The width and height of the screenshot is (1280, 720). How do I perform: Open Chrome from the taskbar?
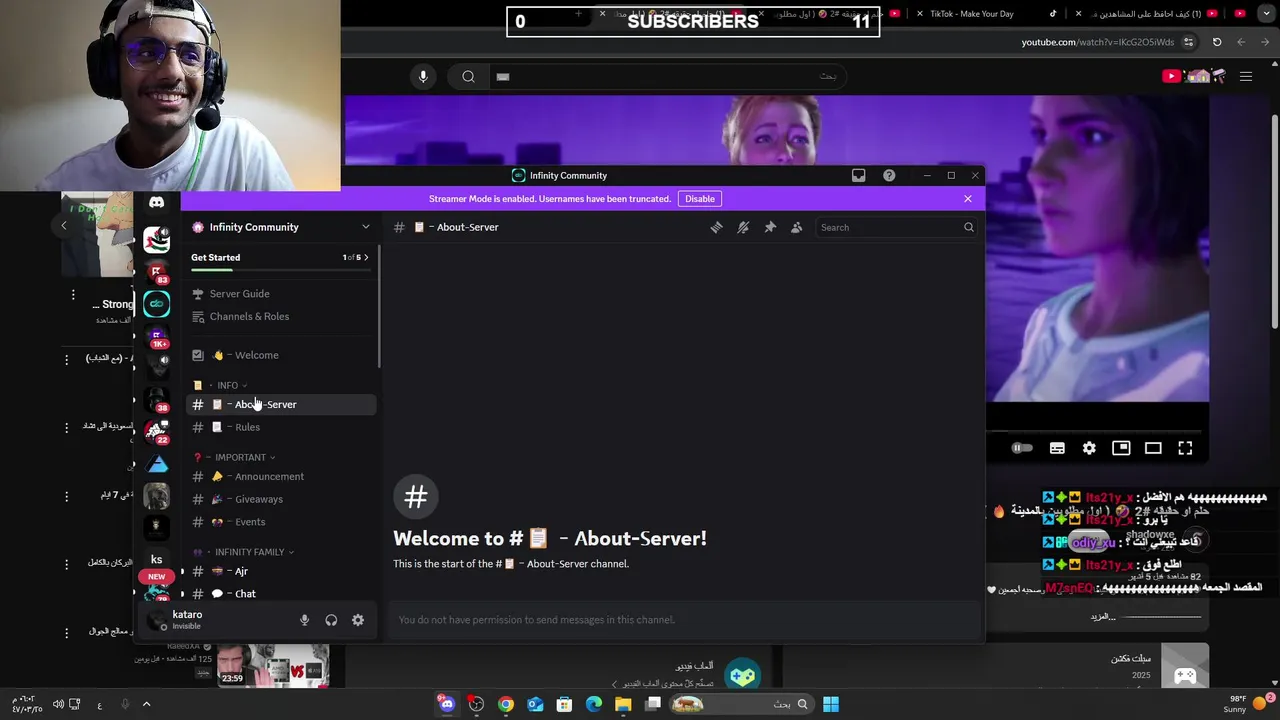[x=506, y=704]
